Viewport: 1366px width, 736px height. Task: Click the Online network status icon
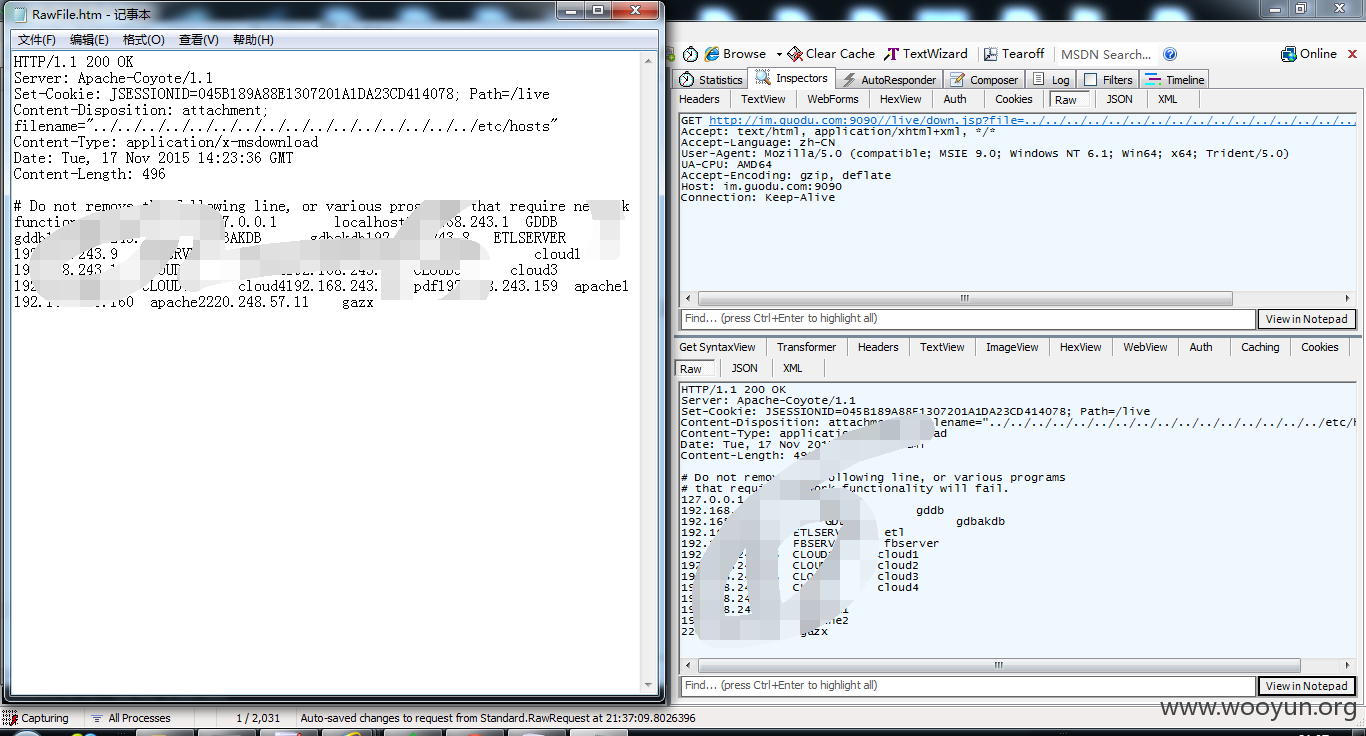pyautogui.click(x=1289, y=54)
